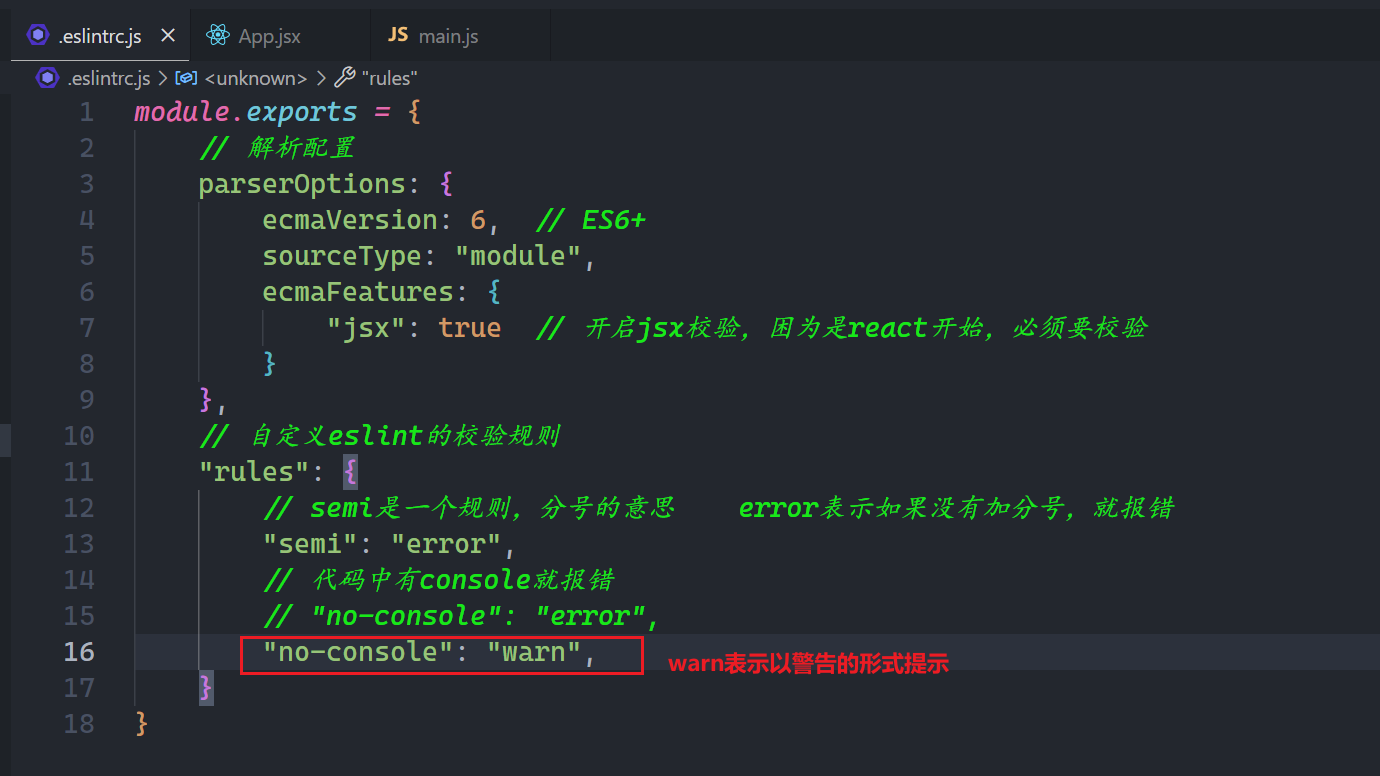Click the // ES6+ comment
Screen dimensions: 1380x776
click(591, 220)
